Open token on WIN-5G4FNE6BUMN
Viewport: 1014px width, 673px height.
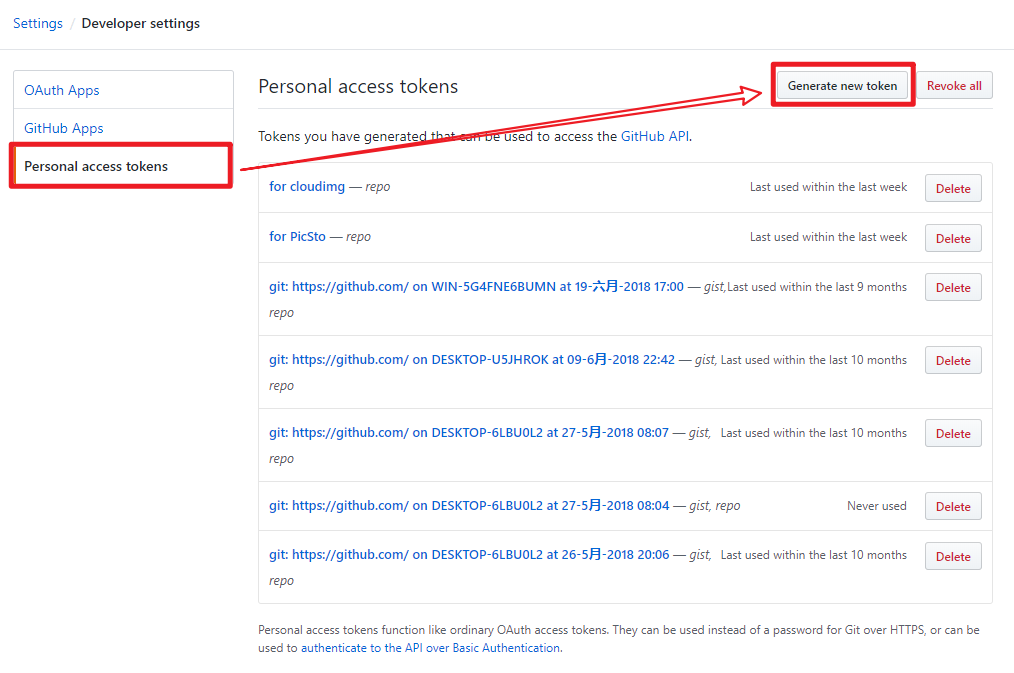pyautogui.click(x=476, y=286)
